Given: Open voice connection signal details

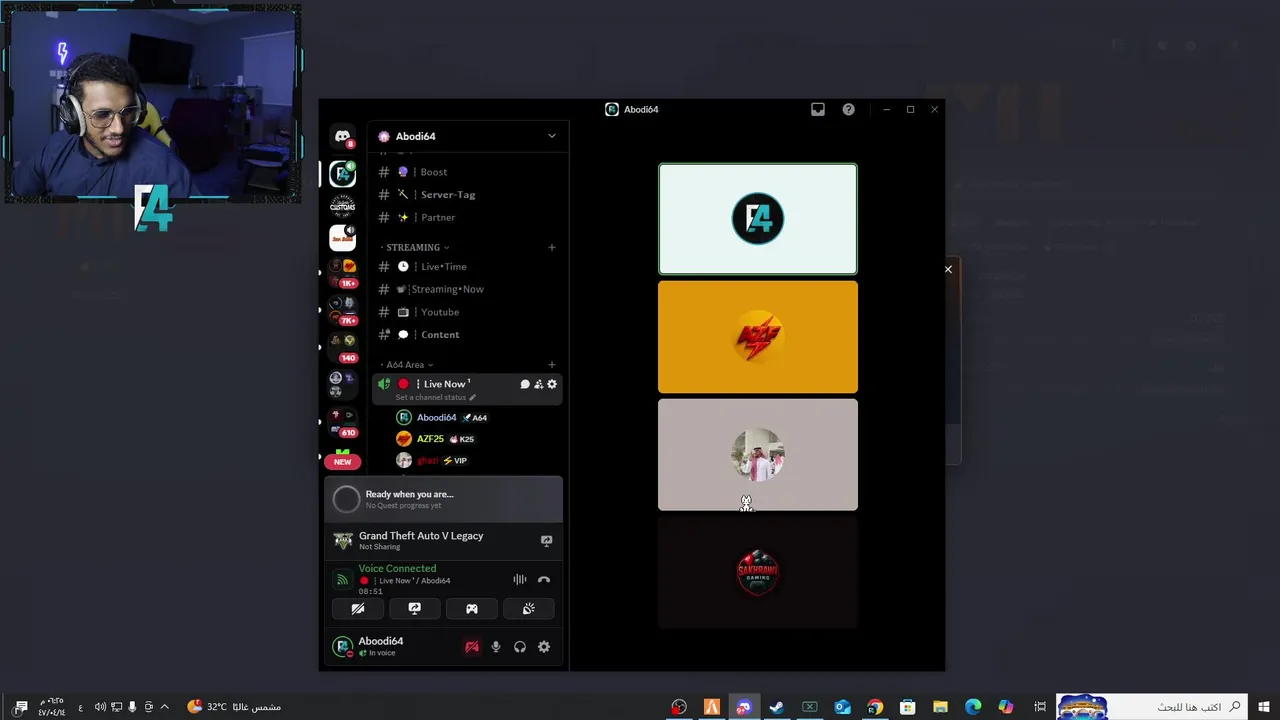Looking at the screenshot, I should pyautogui.click(x=343, y=580).
